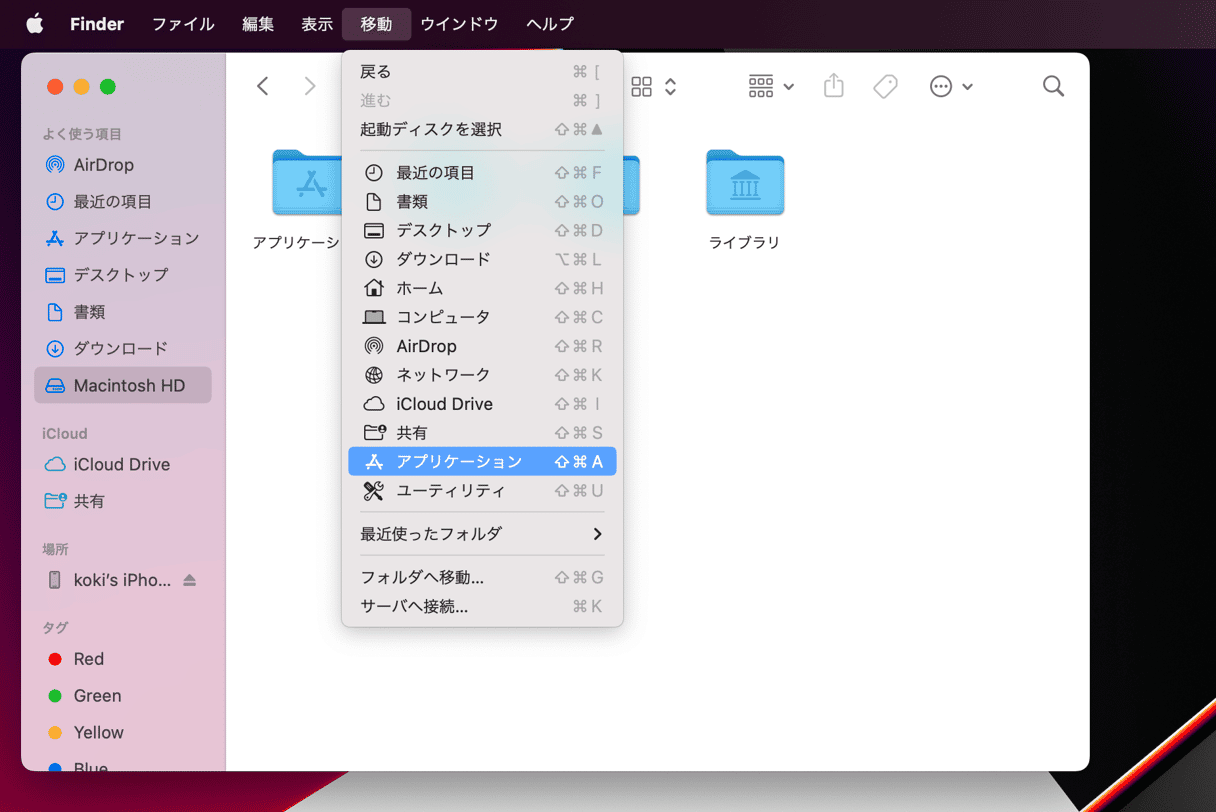Click the タグ sidebar section header

(x=55, y=628)
